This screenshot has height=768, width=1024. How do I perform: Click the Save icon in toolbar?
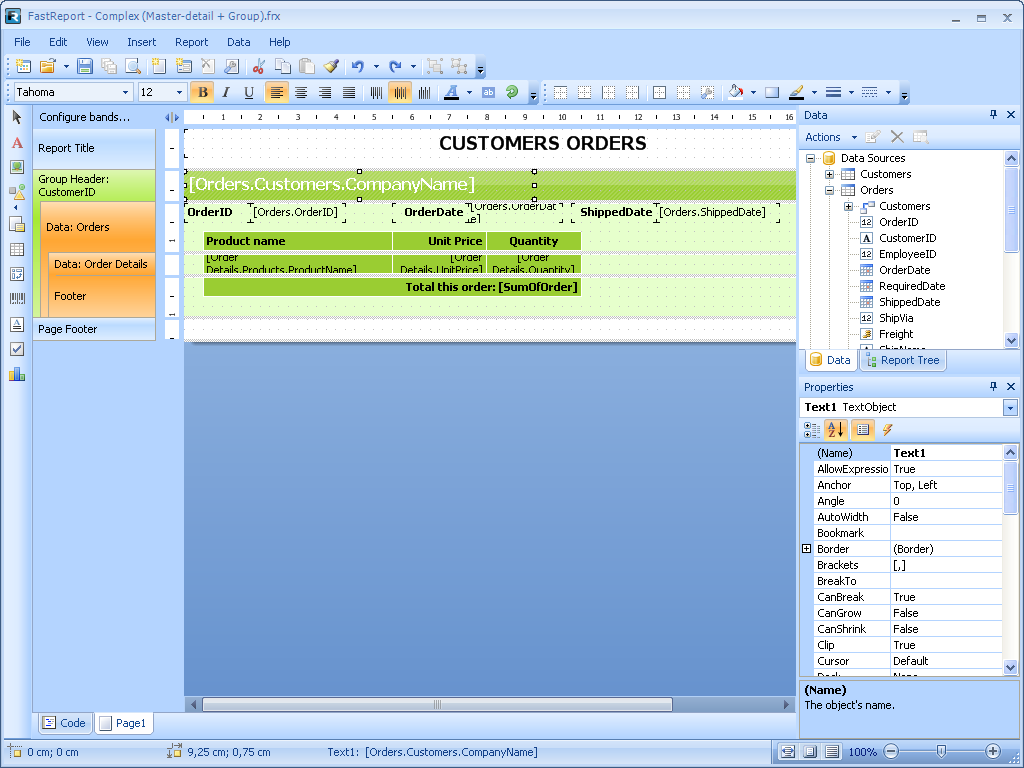[x=85, y=66]
